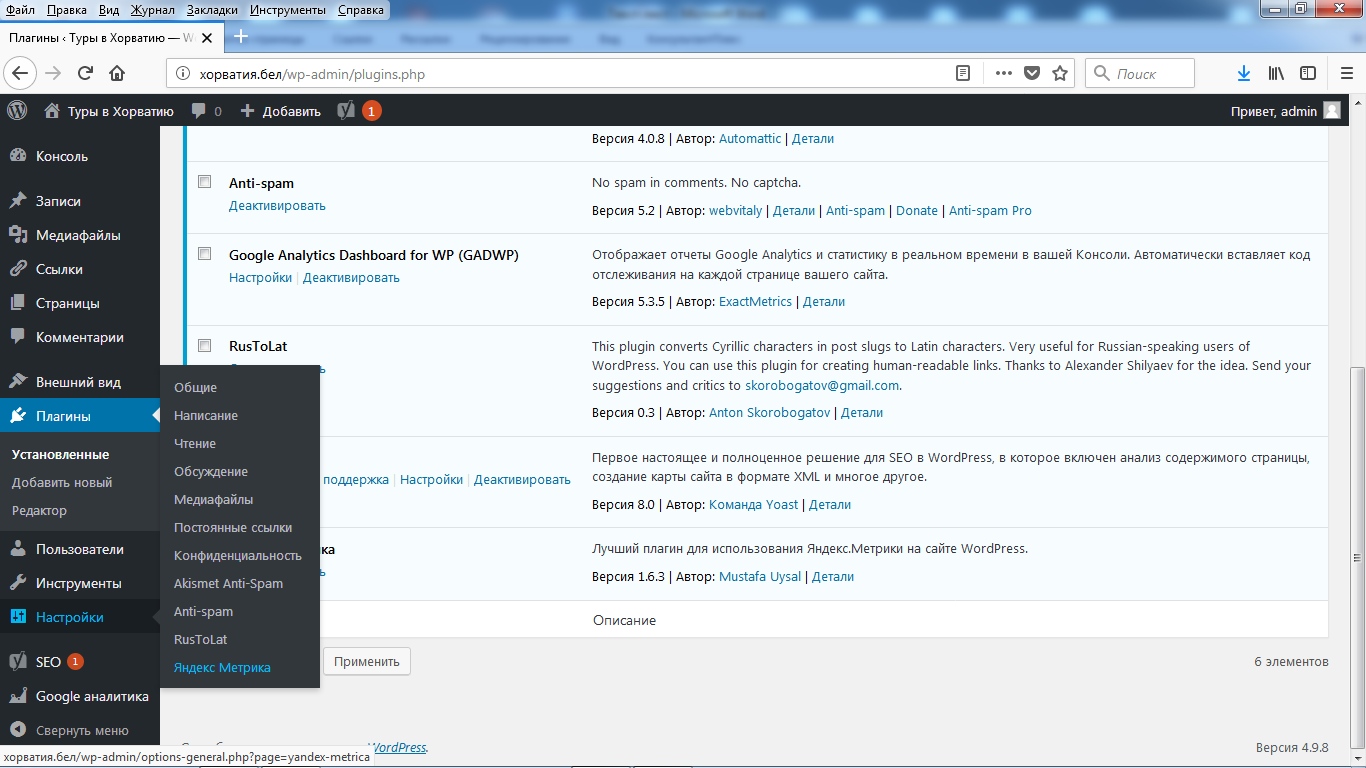Choose Постоянные ссылки in settings submenu

tap(233, 527)
